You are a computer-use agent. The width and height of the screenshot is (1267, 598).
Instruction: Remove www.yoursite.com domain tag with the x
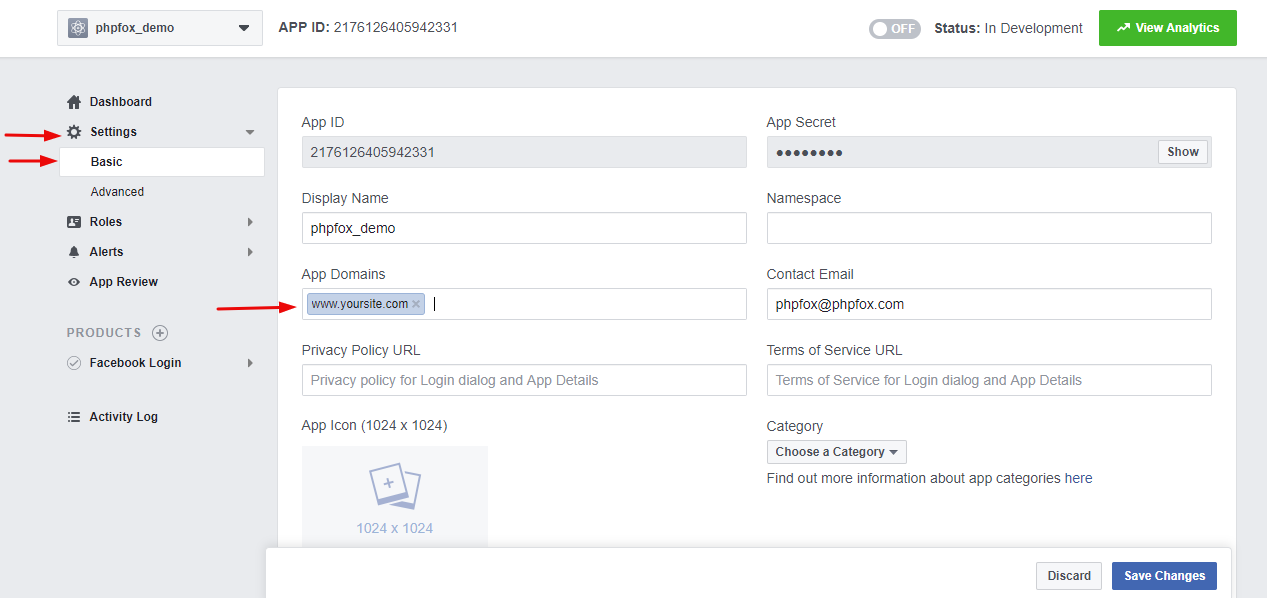tap(416, 304)
